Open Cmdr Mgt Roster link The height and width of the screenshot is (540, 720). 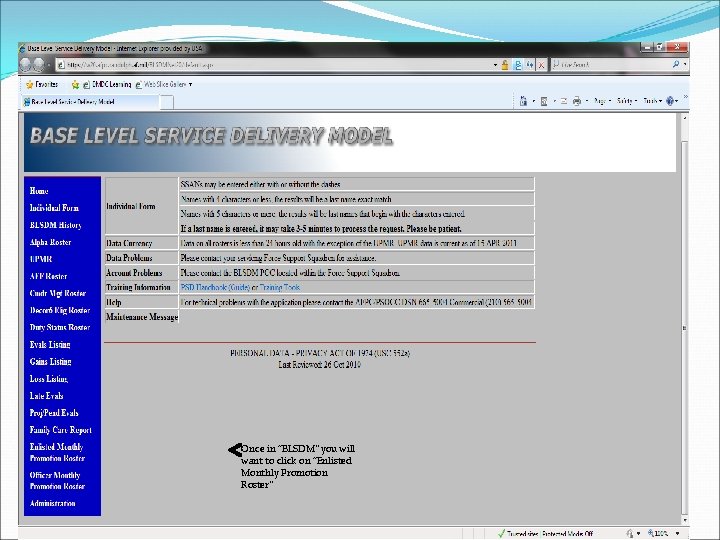pyautogui.click(x=57, y=293)
